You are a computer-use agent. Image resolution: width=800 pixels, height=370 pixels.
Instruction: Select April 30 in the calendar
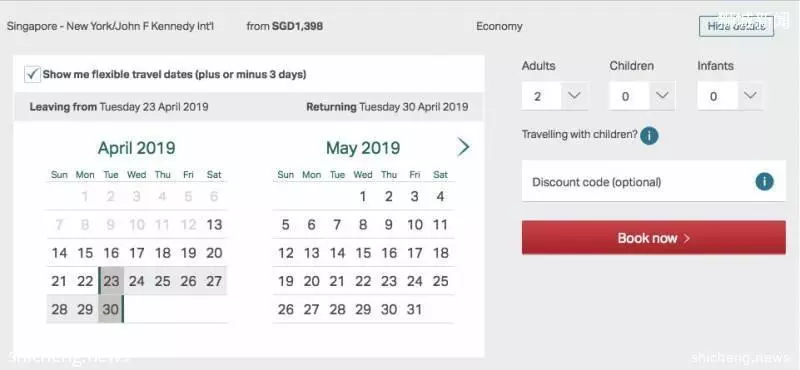click(x=111, y=309)
